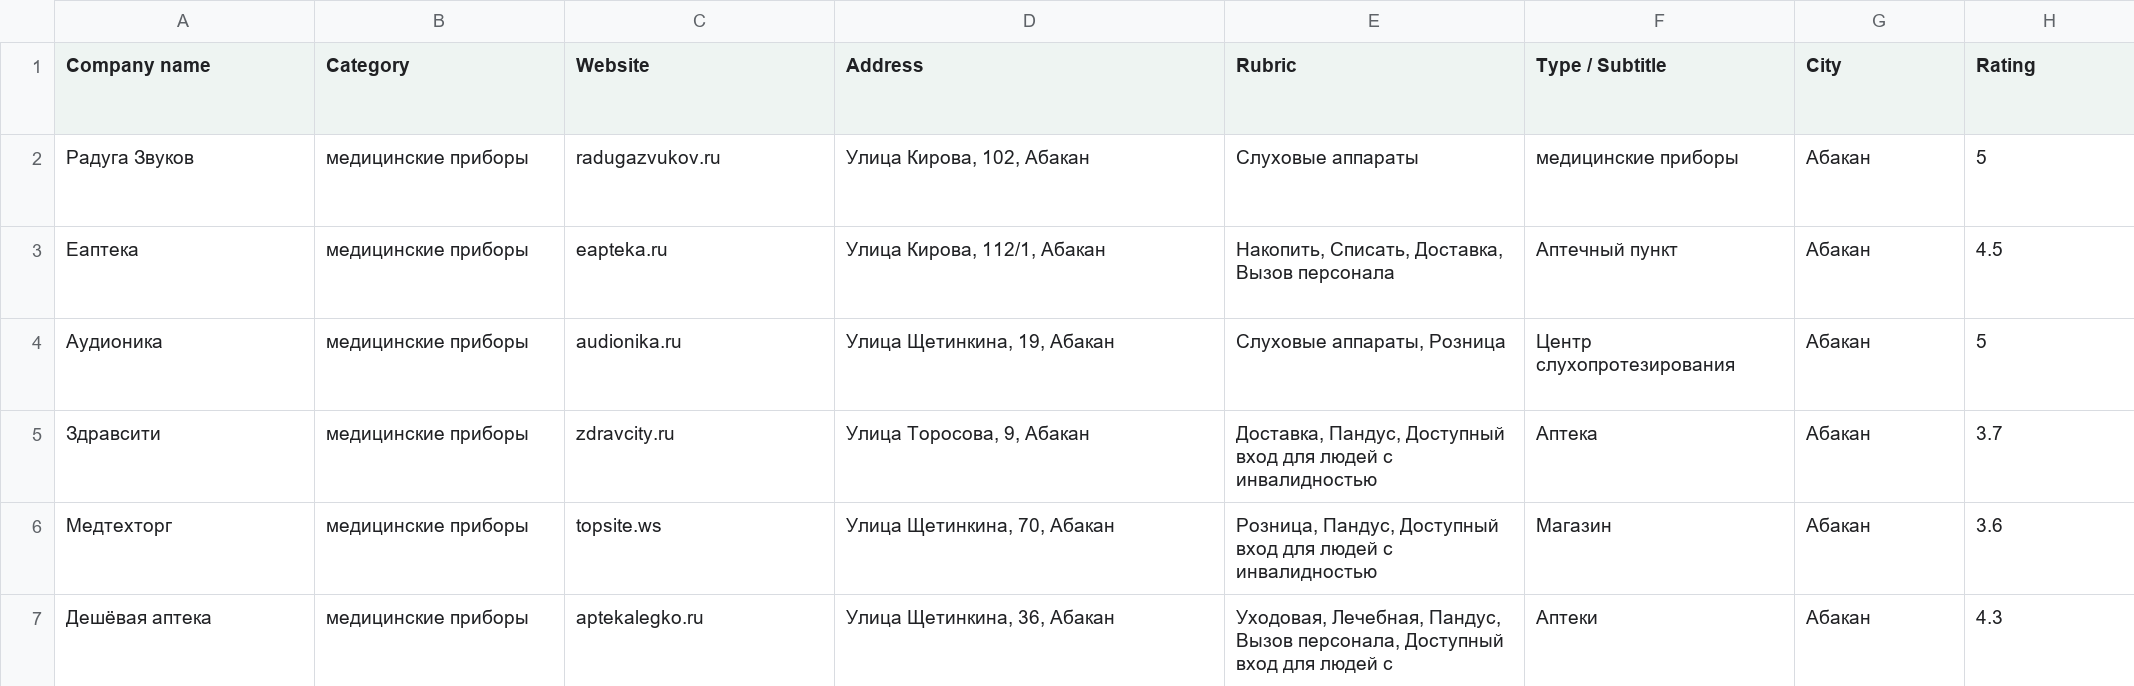Select row 7 header
This screenshot has width=2134, height=686.
click(x=27, y=640)
